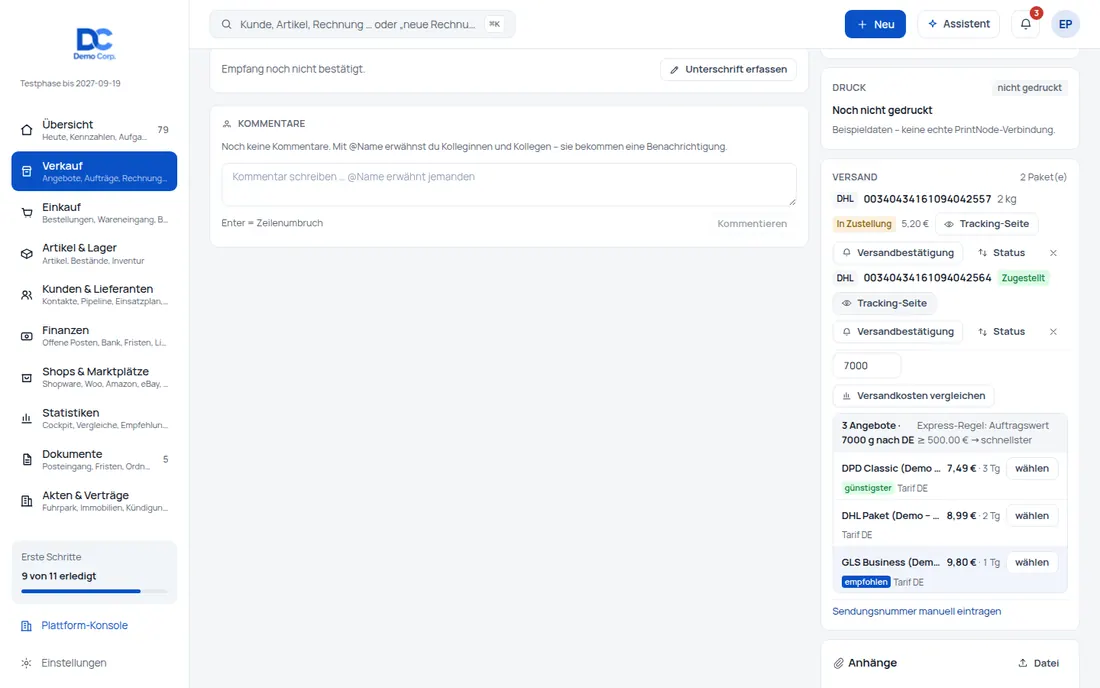Screen dimensions: 1100x688
Task: Click the Demo Corp. logo
Action: pos(95,43)
